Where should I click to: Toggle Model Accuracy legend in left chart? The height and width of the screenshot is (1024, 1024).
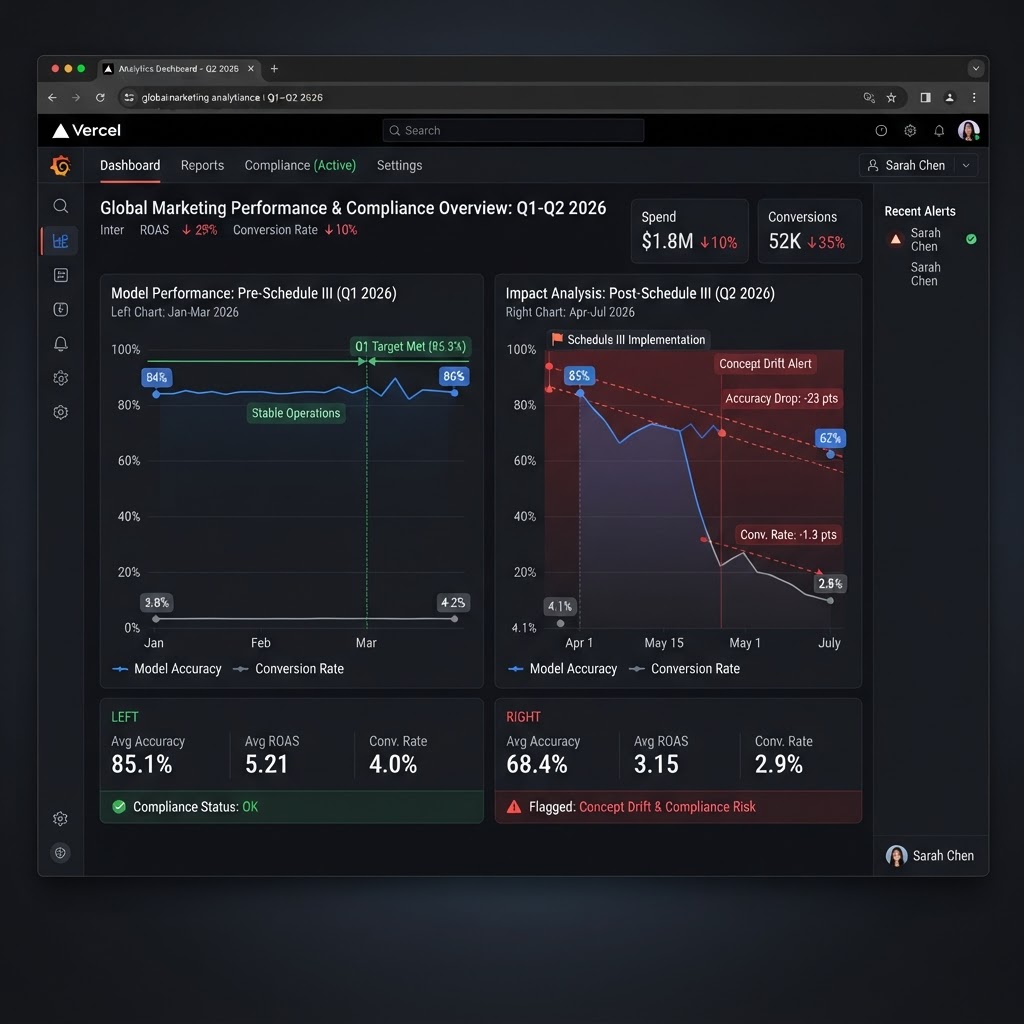167,669
